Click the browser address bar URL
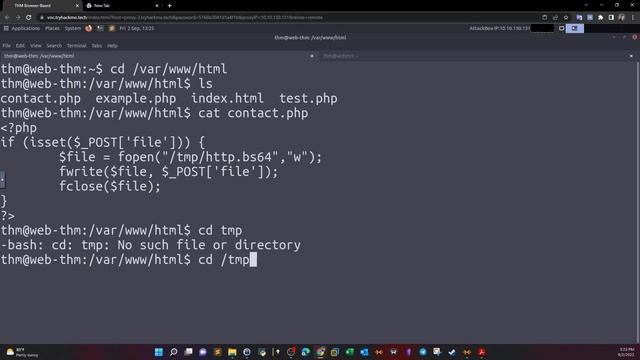The height and width of the screenshot is (360, 640). coord(184,18)
